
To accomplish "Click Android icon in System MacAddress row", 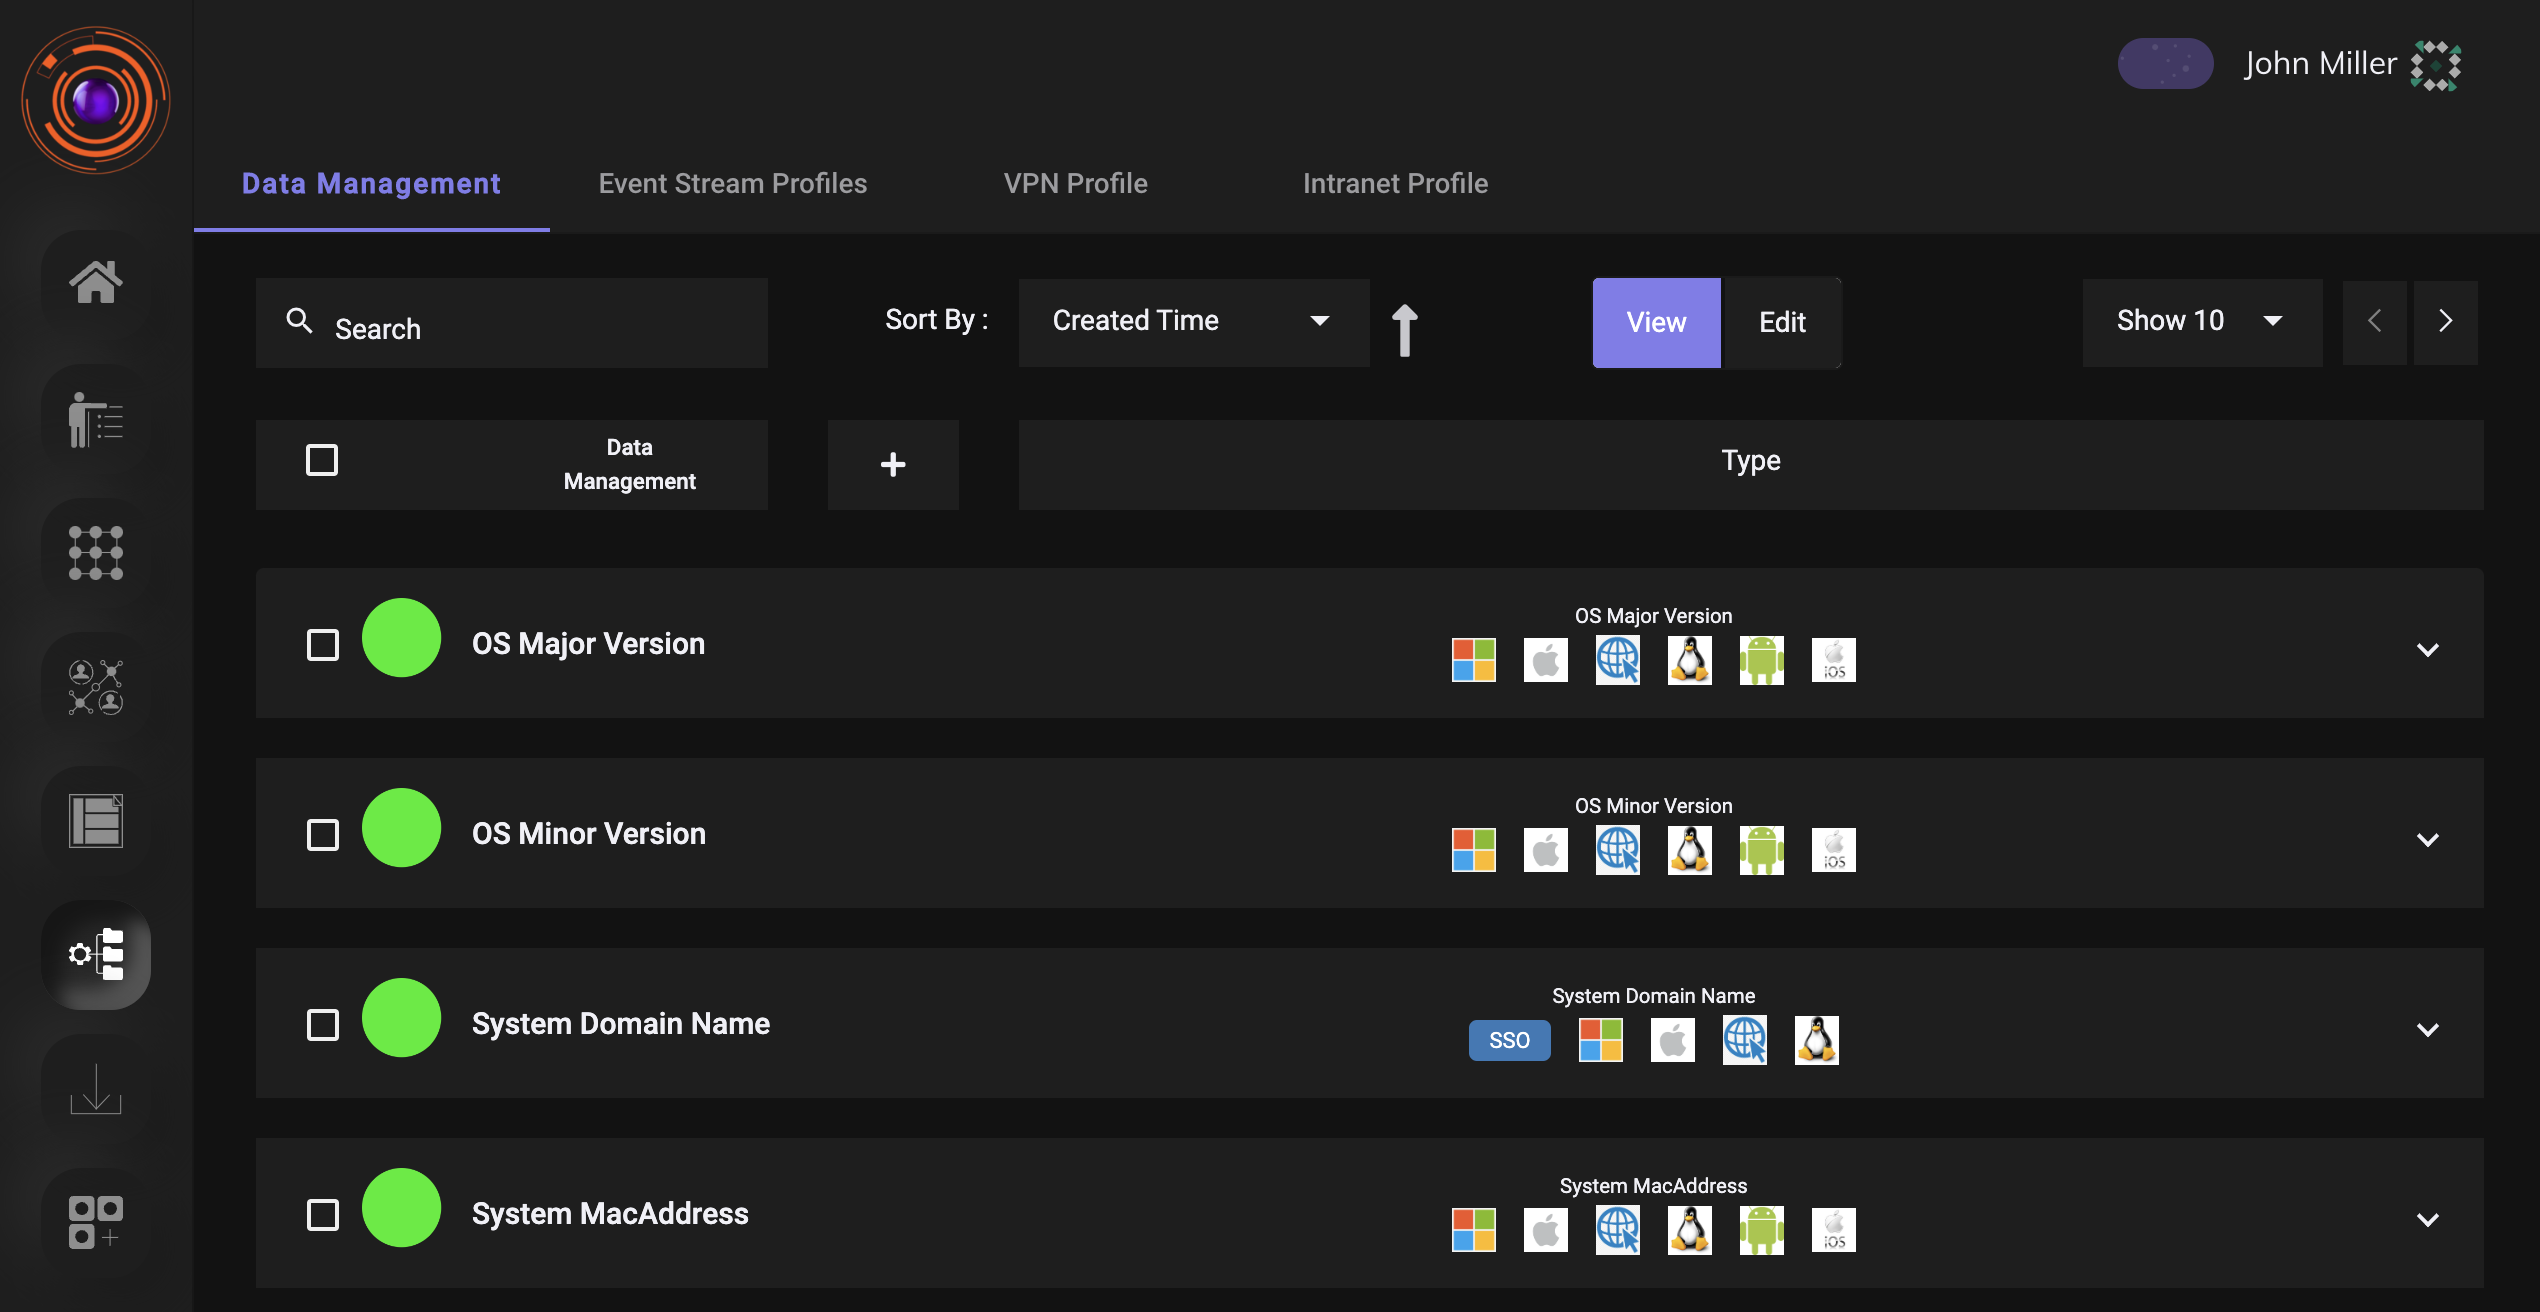I will pyautogui.click(x=1762, y=1230).
